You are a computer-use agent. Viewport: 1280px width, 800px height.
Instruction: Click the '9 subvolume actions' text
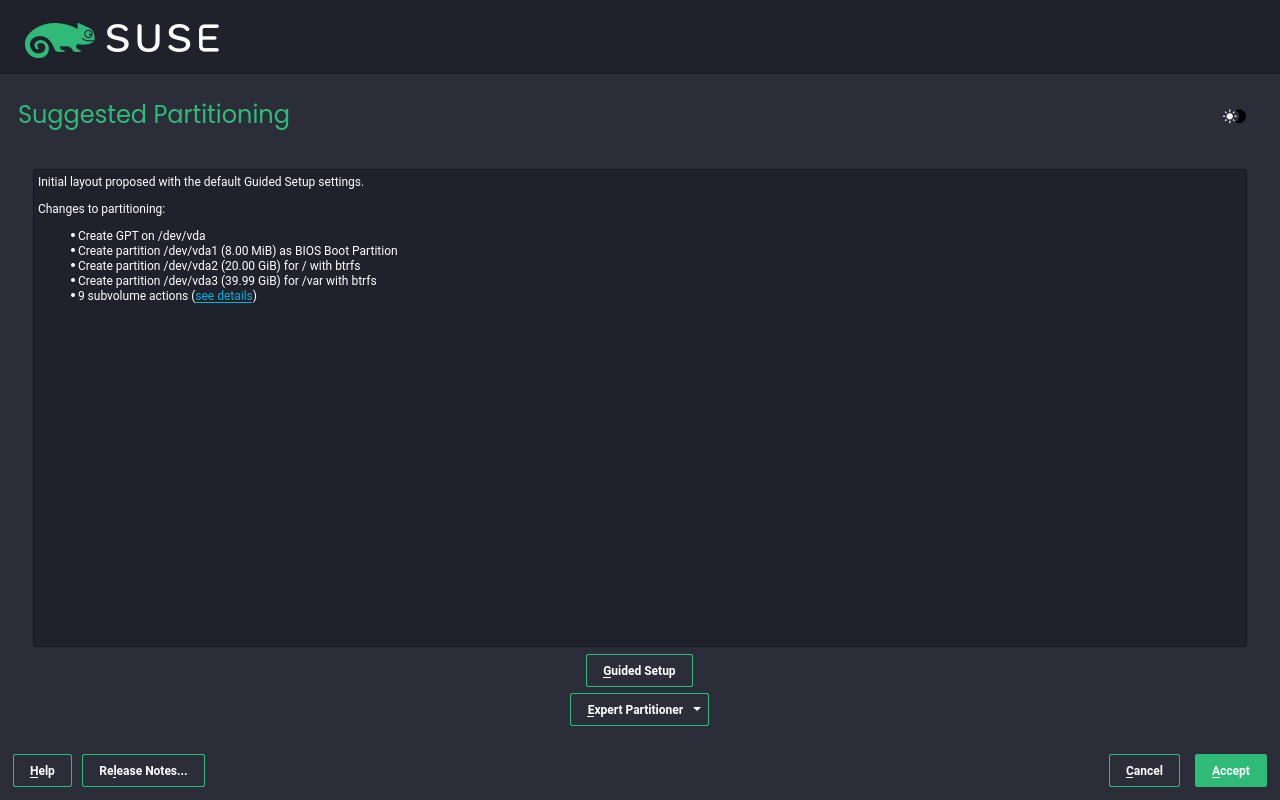click(132, 296)
